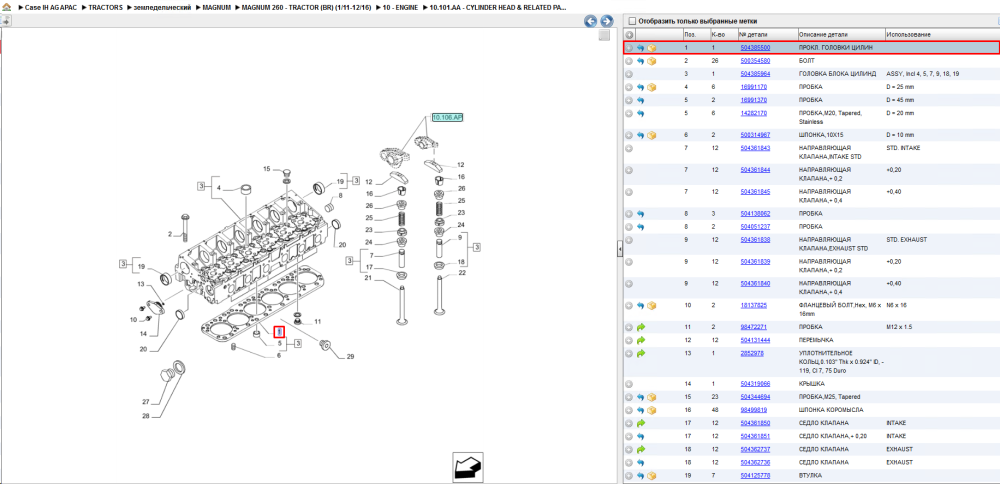Select the 'ВТУЛКА' description cell
Viewport: 1000px width, 484px height.
[x=810, y=476]
